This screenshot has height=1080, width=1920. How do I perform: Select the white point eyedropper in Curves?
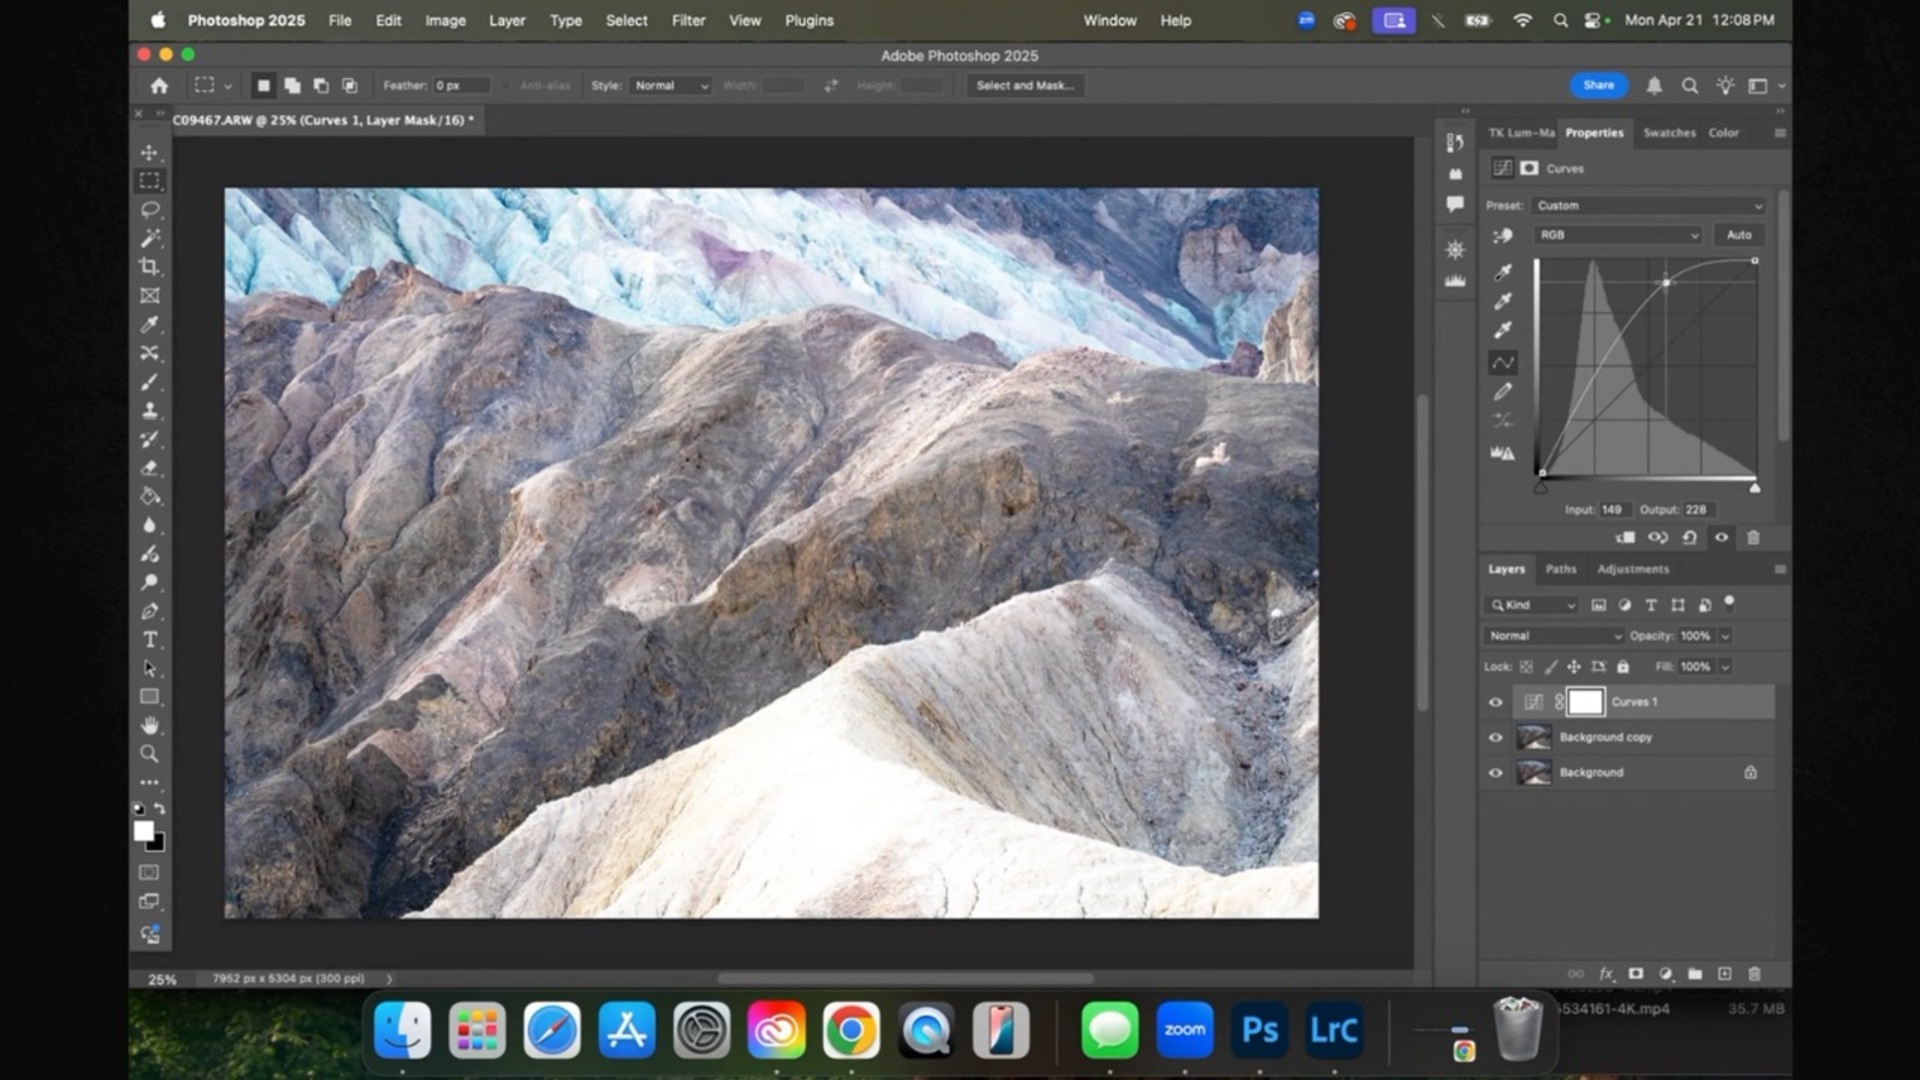click(1503, 328)
